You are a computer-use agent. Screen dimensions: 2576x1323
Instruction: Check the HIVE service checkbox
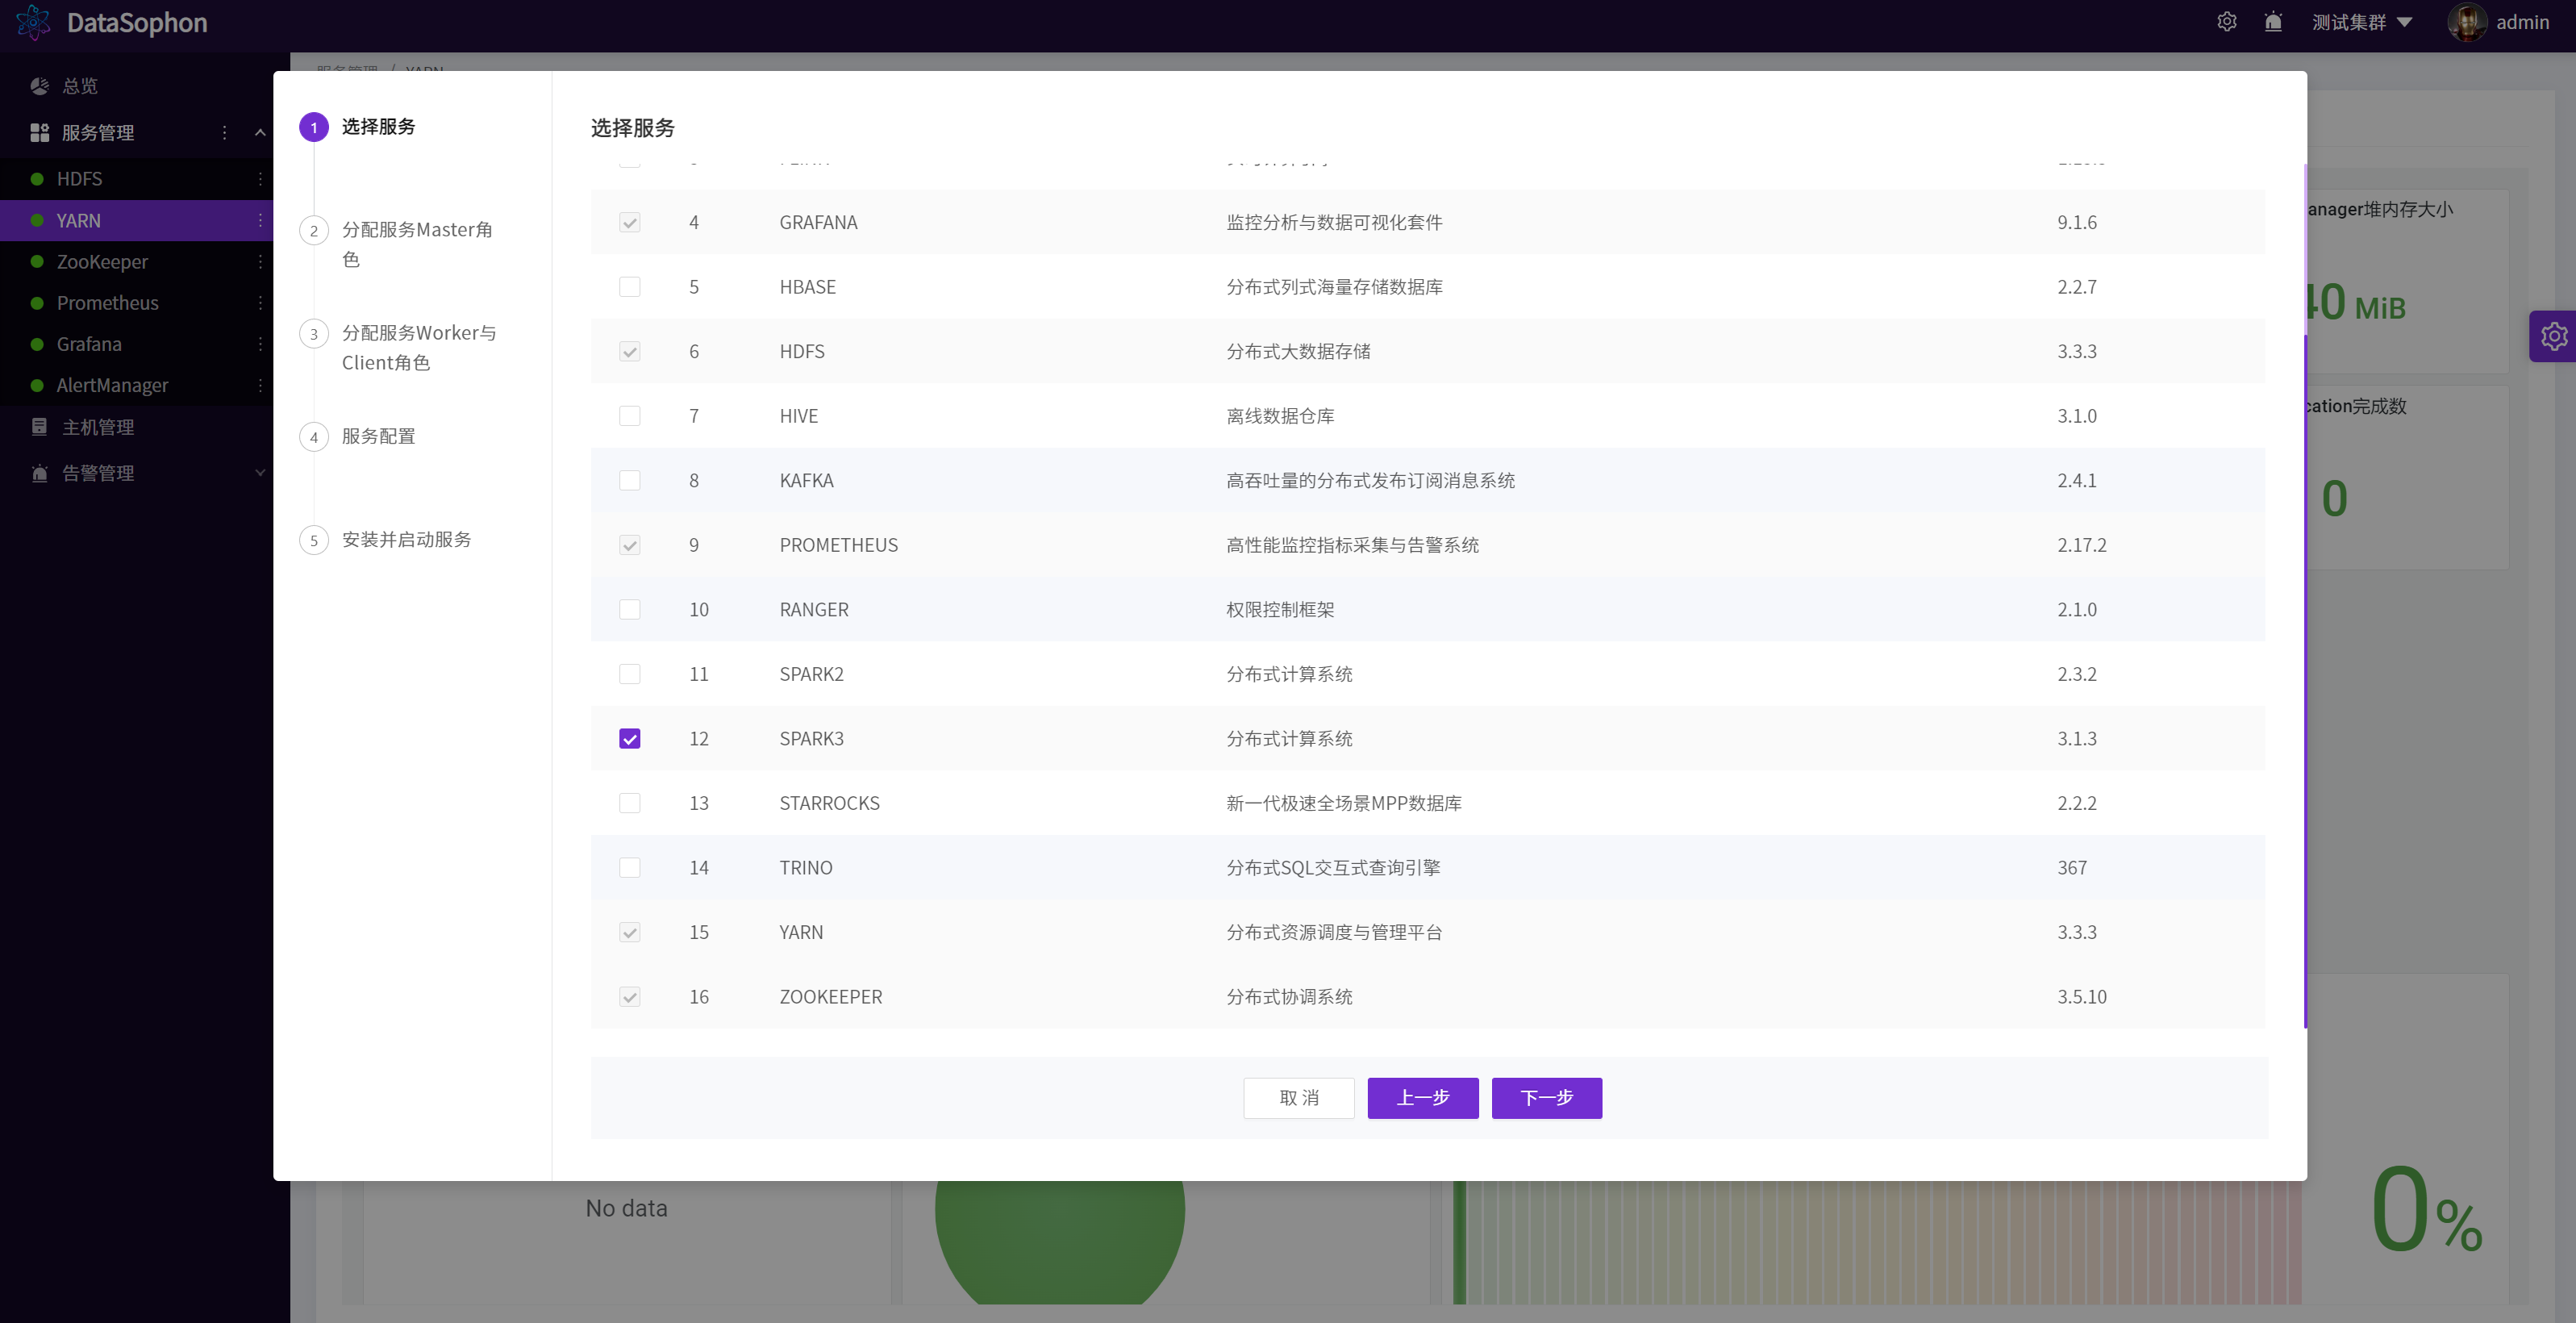629,416
